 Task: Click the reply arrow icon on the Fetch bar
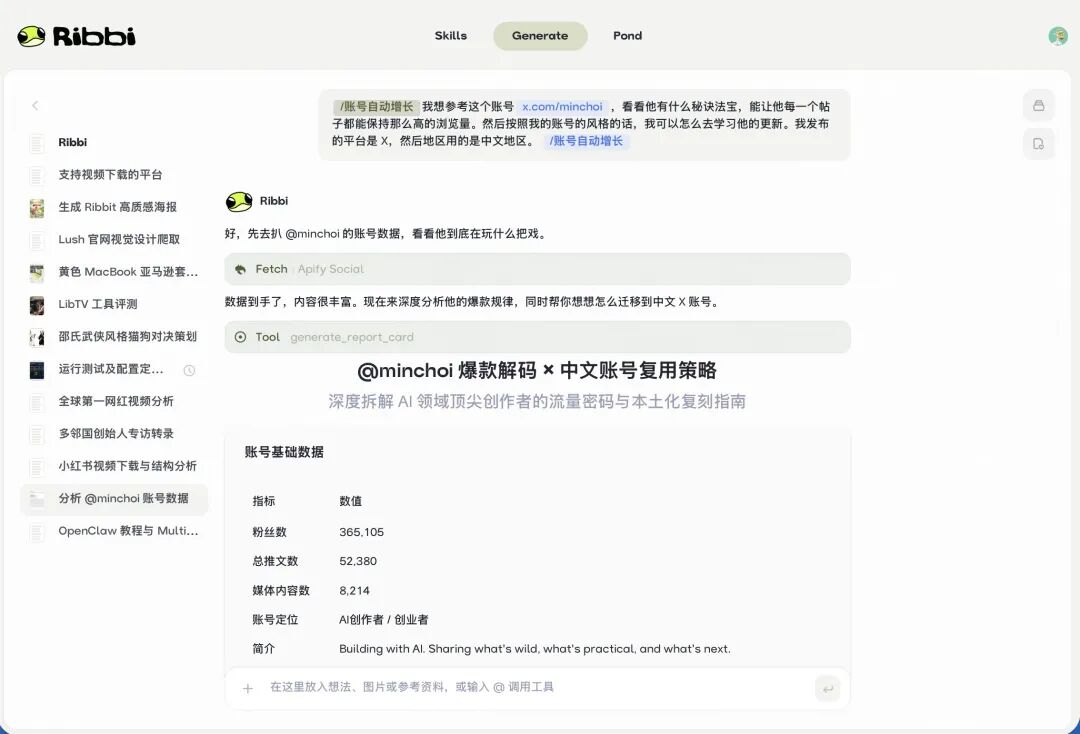[x=239, y=268]
